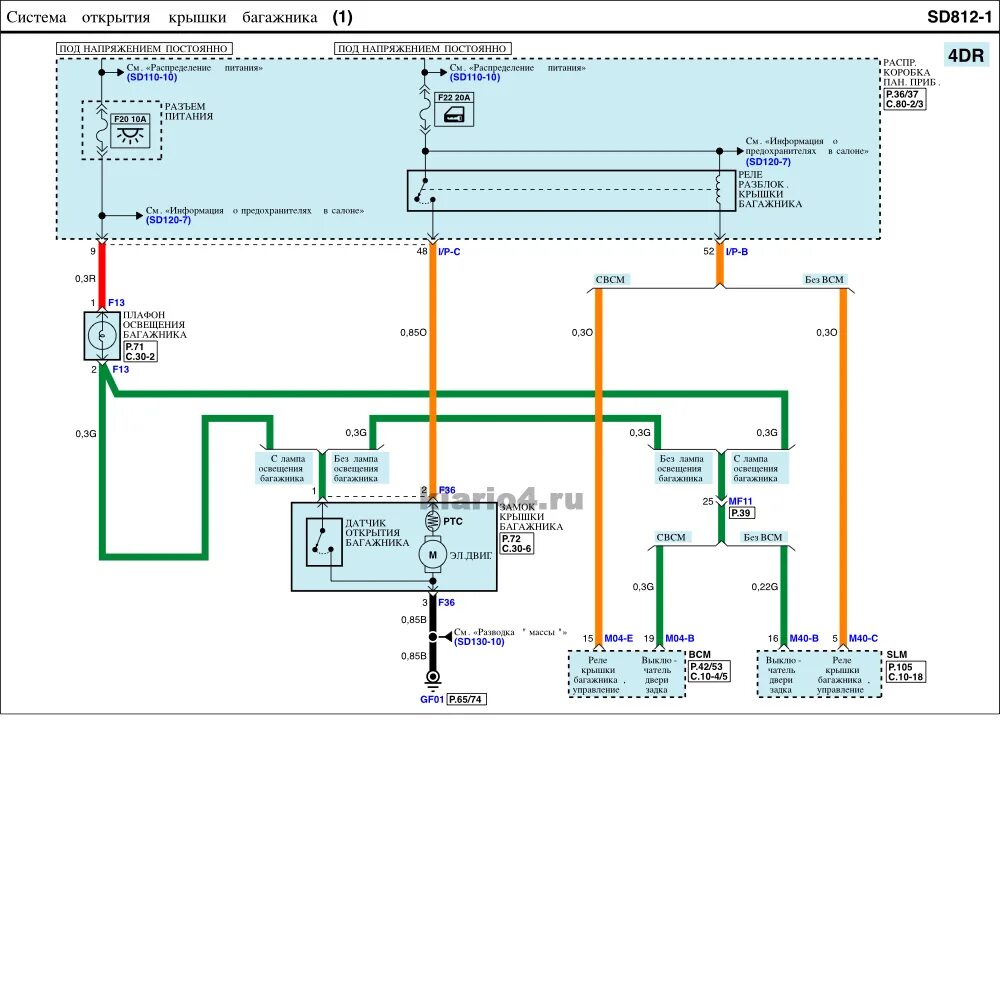
Task: Select the M40-B connector label
Action: click(804, 638)
